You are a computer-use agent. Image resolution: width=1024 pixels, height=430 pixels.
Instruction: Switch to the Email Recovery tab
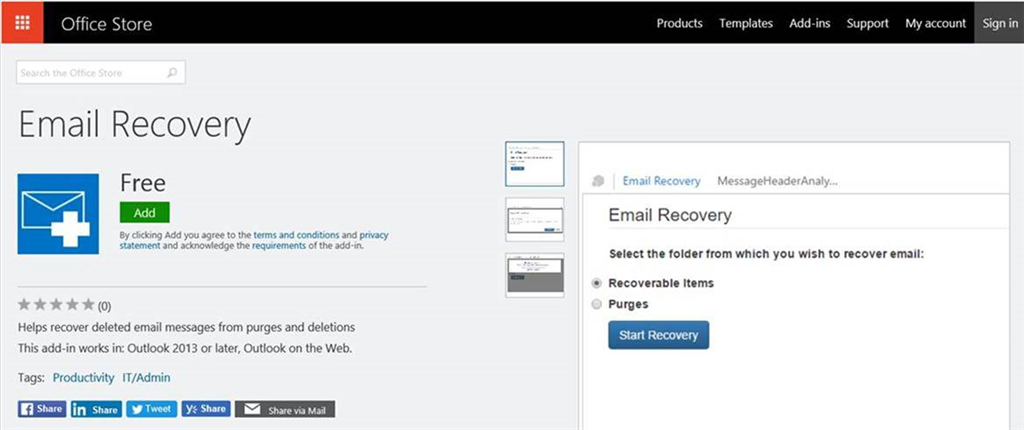661,181
